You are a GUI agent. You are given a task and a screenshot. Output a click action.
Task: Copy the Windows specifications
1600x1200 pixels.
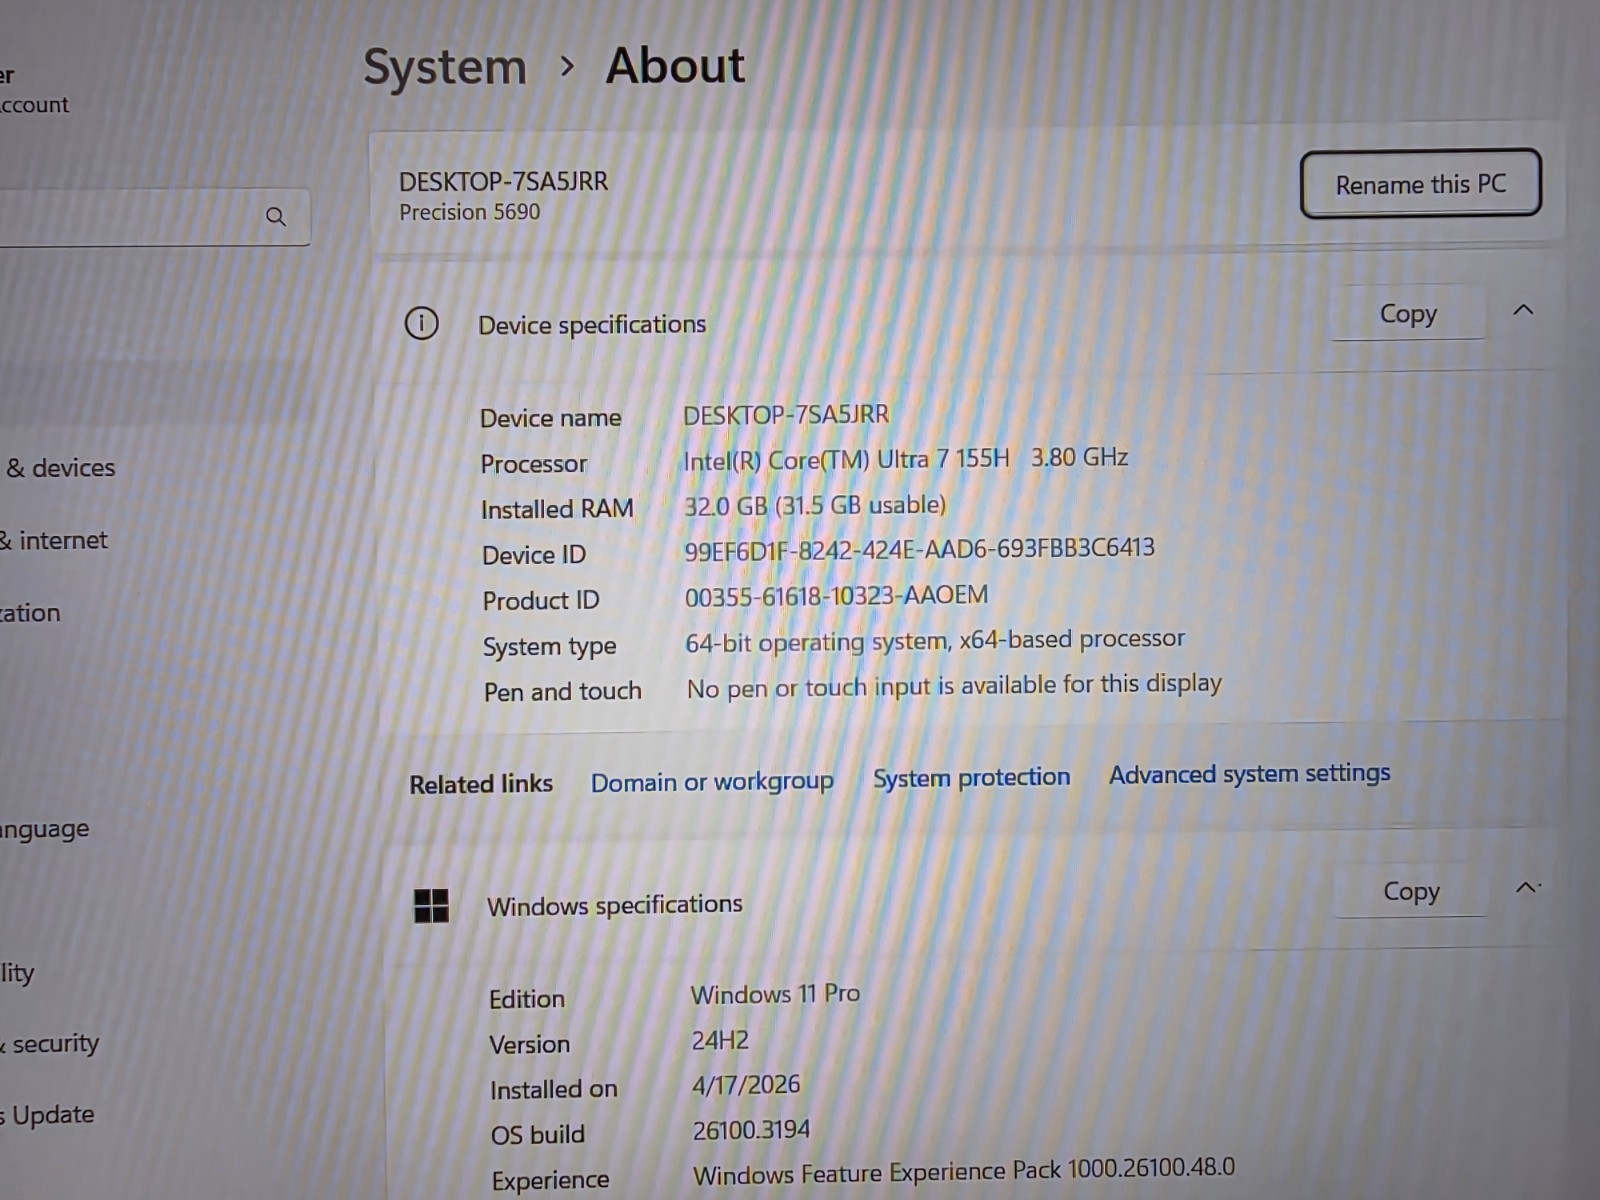(1411, 891)
